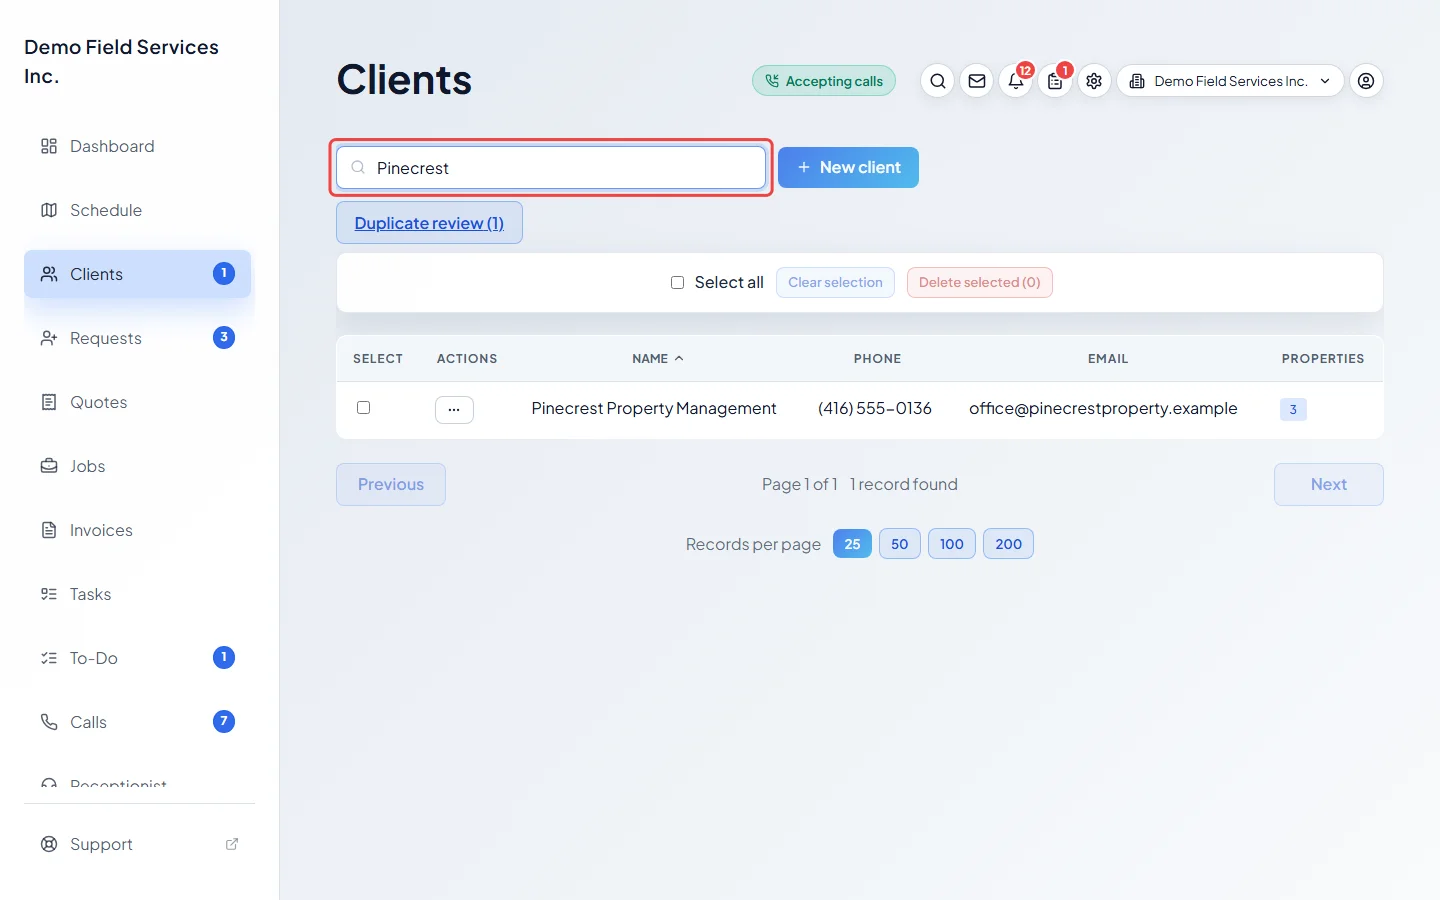The image size is (1440, 900).
Task: Open the global search magnifier icon in header
Action: pos(937,81)
